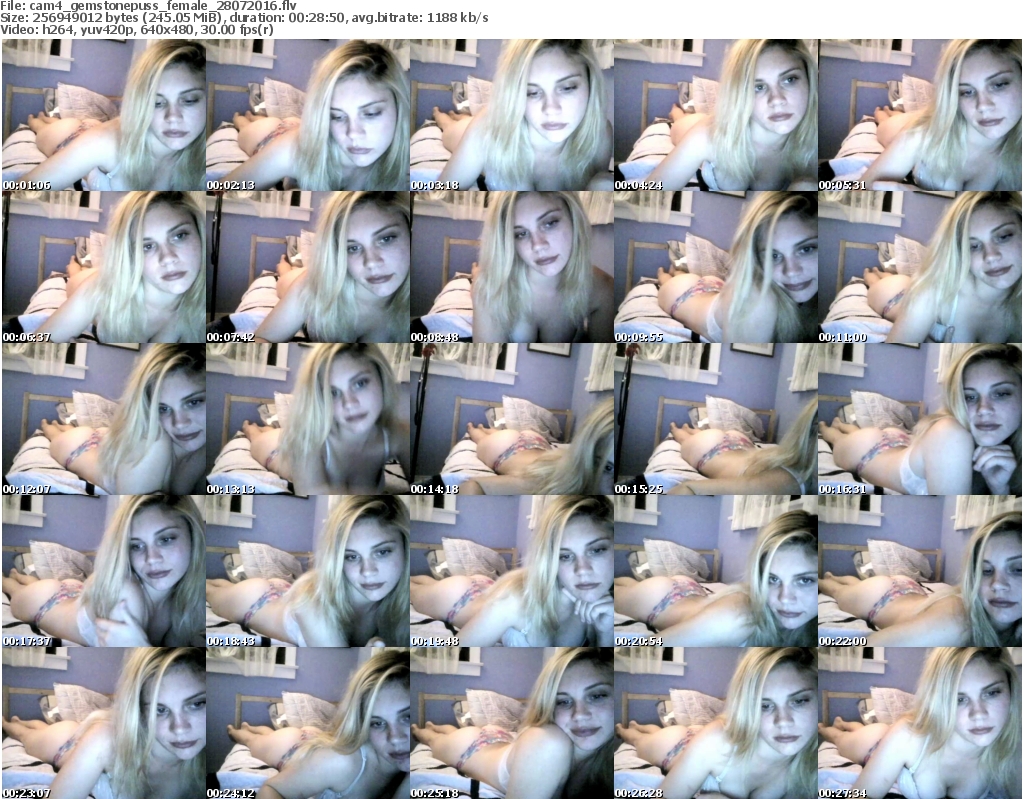
Task: Pick the frame stamped 00:14:18
Action: coord(511,419)
